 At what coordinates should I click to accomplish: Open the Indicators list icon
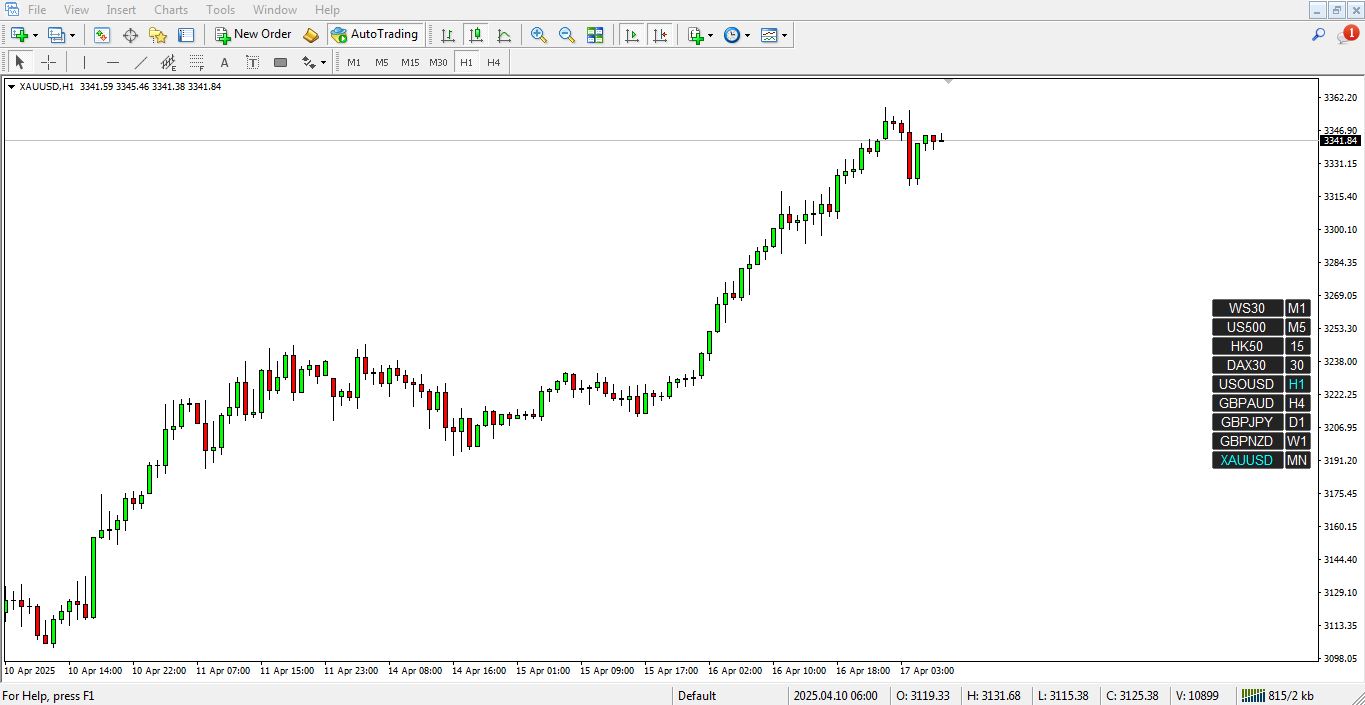coord(696,35)
